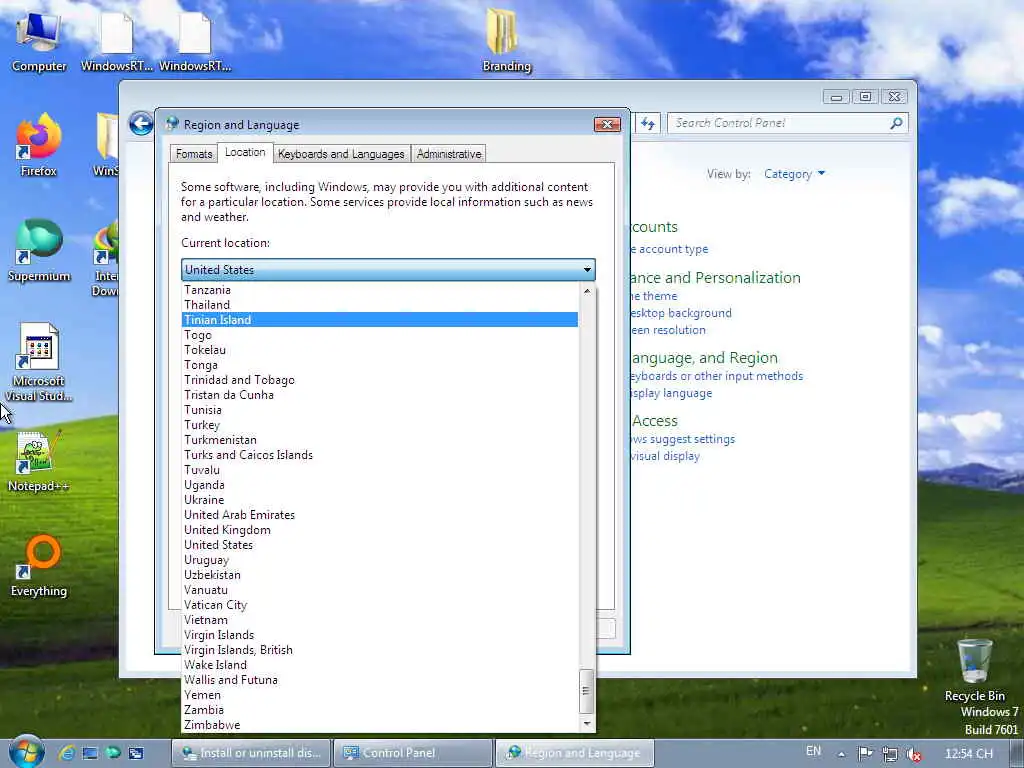Launch the Supermium browser shortcut
Image resolution: width=1024 pixels, height=768 pixels.
pyautogui.click(x=39, y=251)
